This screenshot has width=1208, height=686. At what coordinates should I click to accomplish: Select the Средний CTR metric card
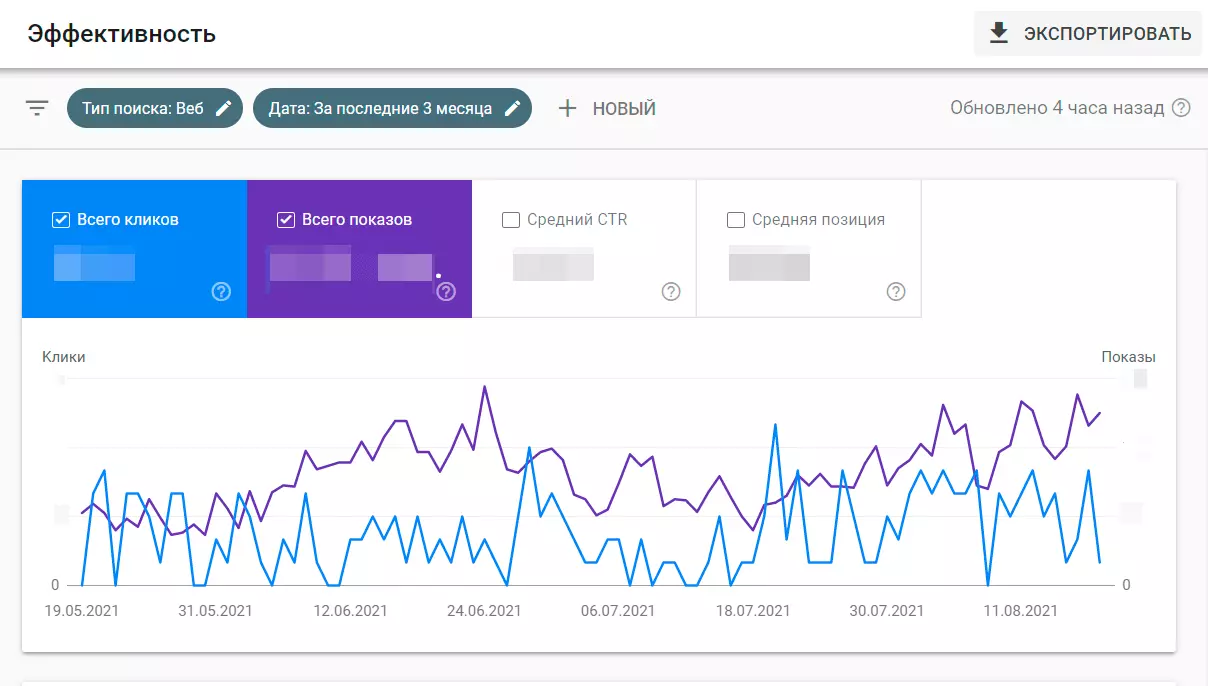584,249
